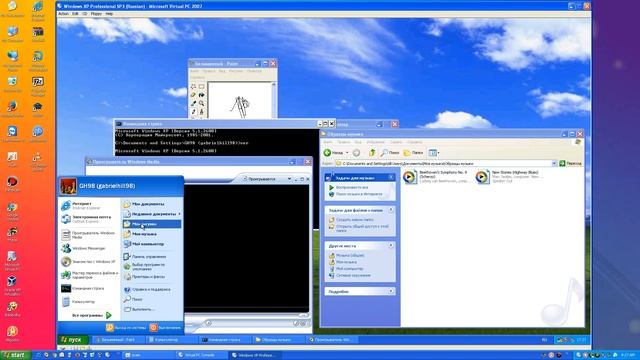Image resolution: width=640 pixels, height=360 pixels.
Task: Collapse Задачи для файлов и папок panel
Action: pos(391,210)
